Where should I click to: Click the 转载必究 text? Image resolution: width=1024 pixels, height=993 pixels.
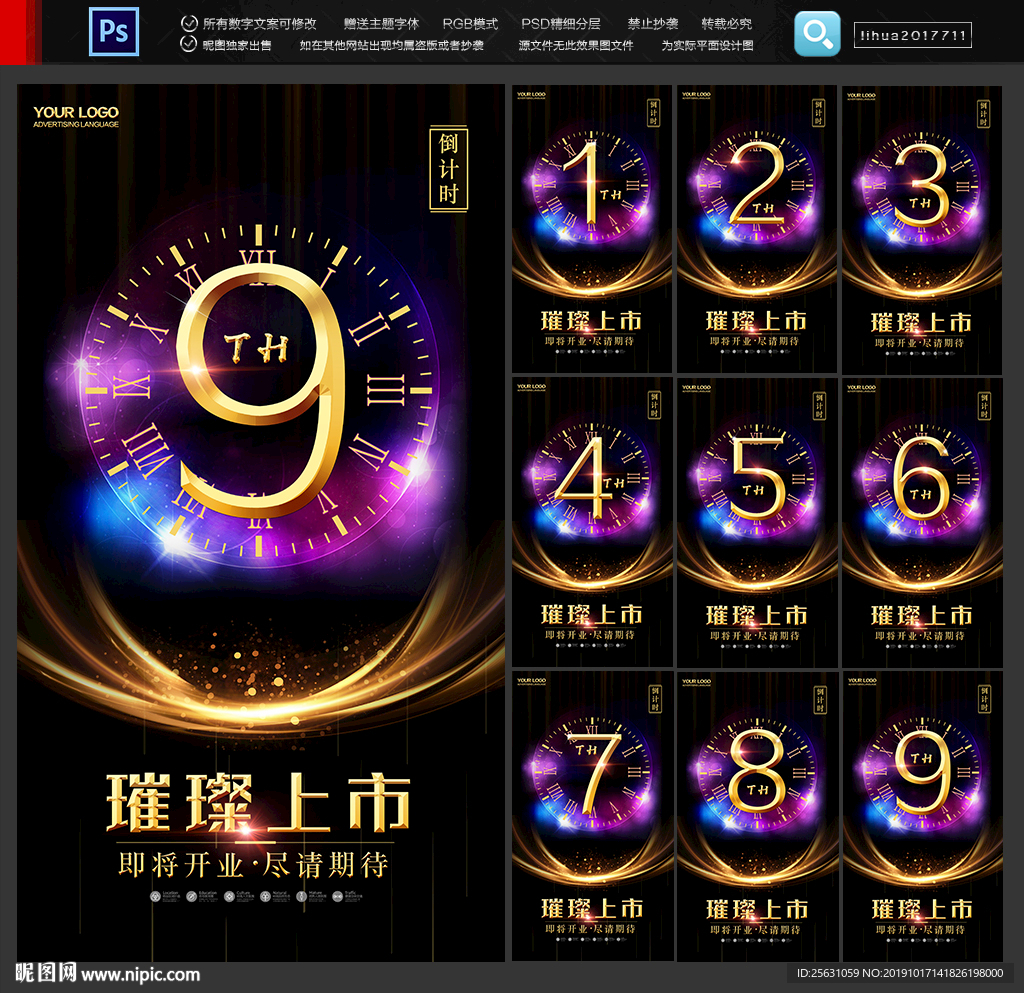[727, 24]
